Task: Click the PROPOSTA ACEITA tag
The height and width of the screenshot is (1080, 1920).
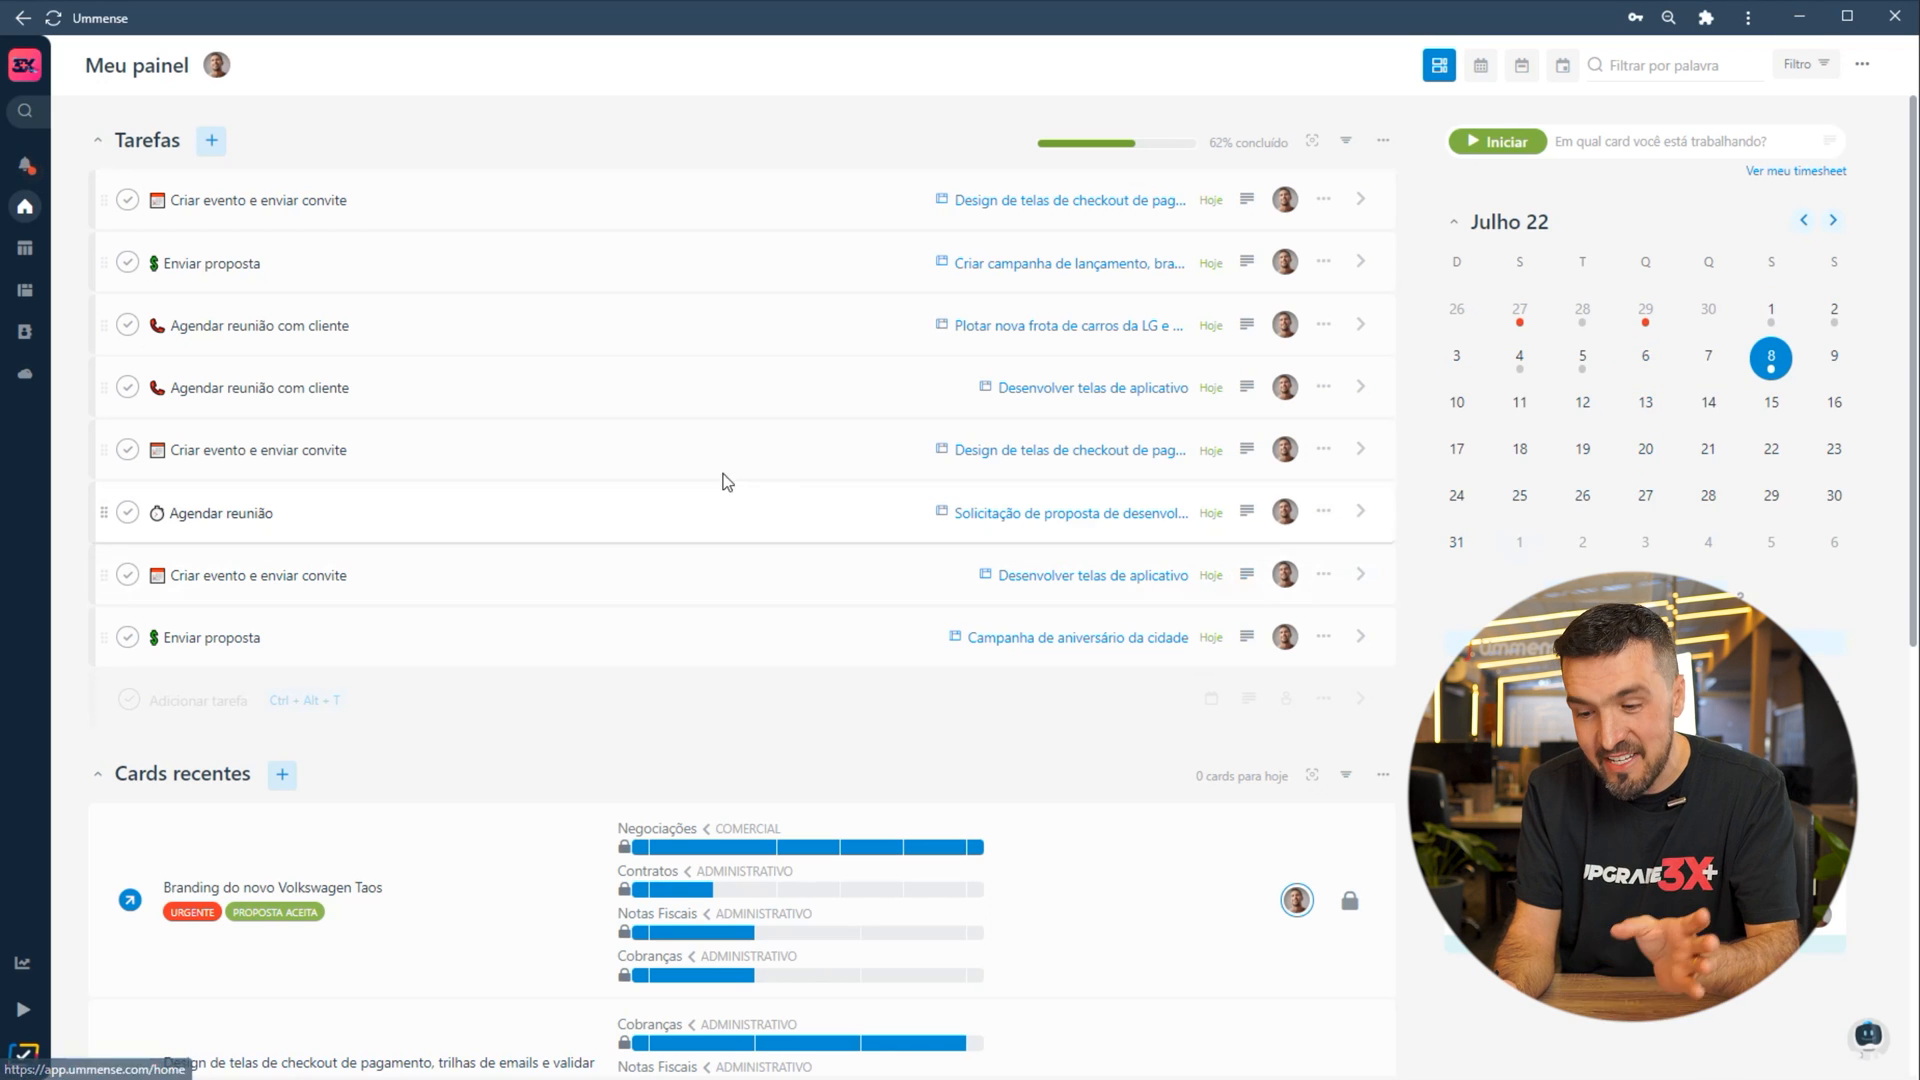Action: 275,912
